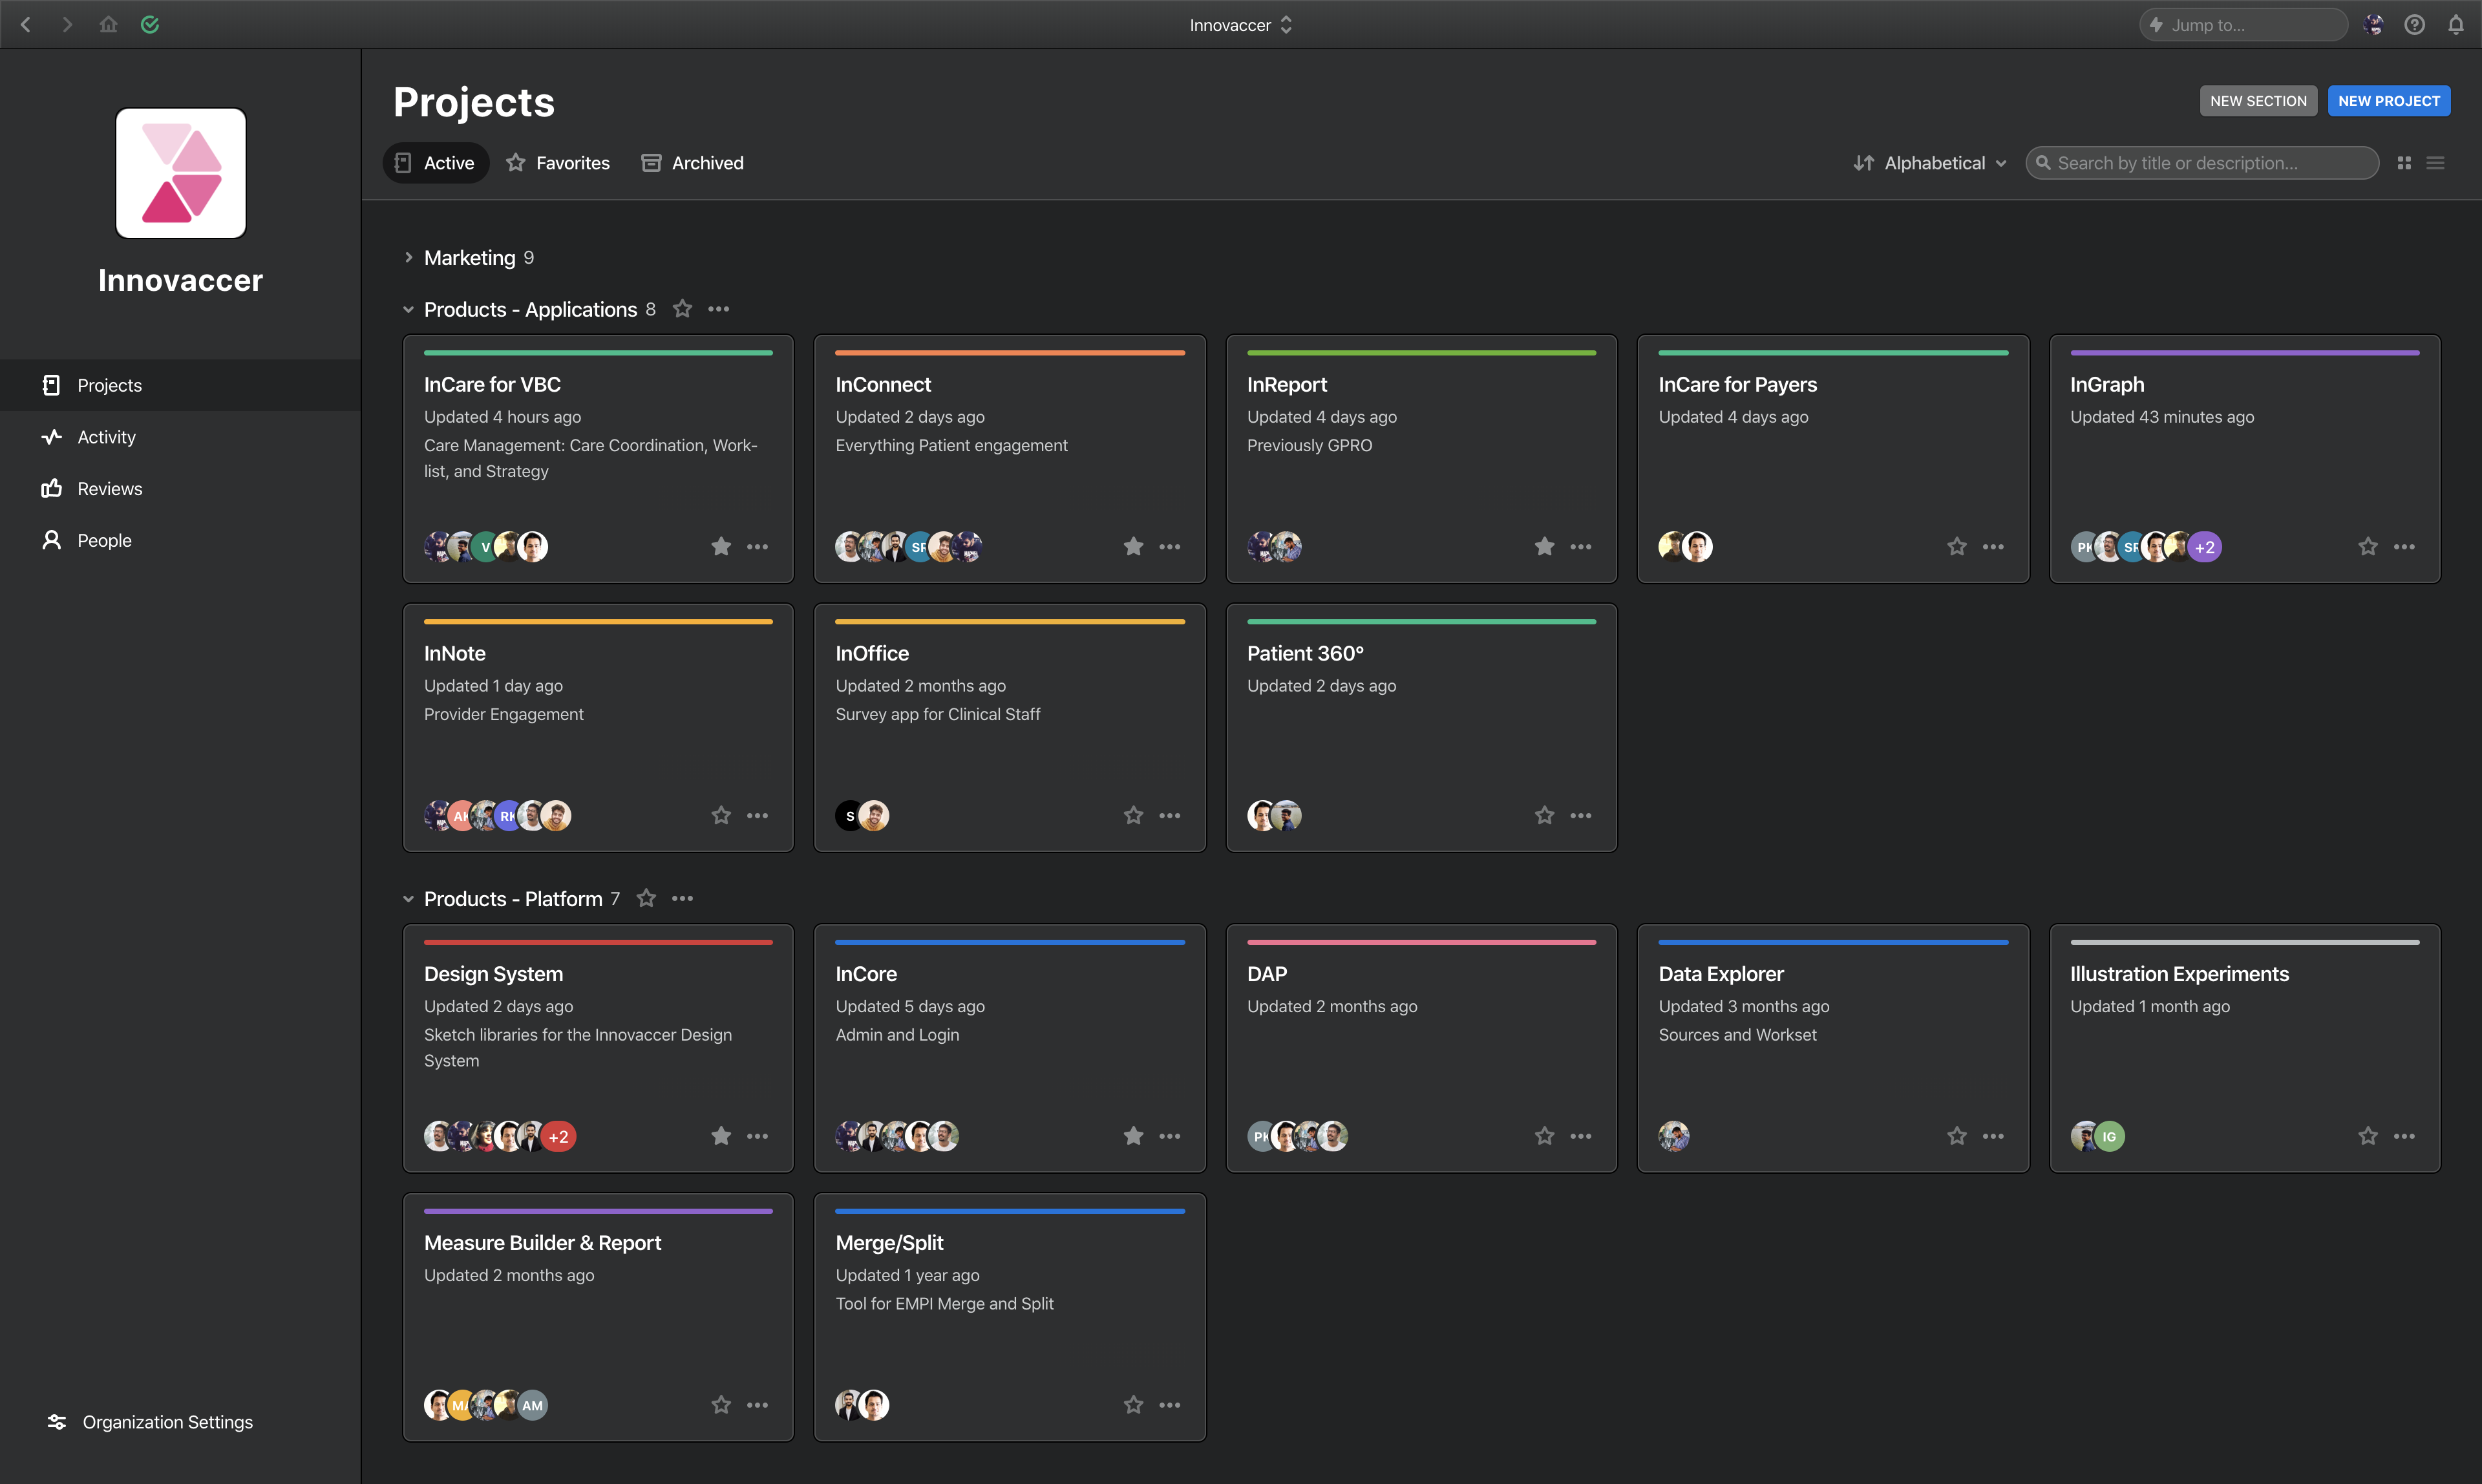The height and width of the screenshot is (1484, 2482).
Task: Open more options for Products - Applications section
Action: pyautogui.click(x=718, y=309)
